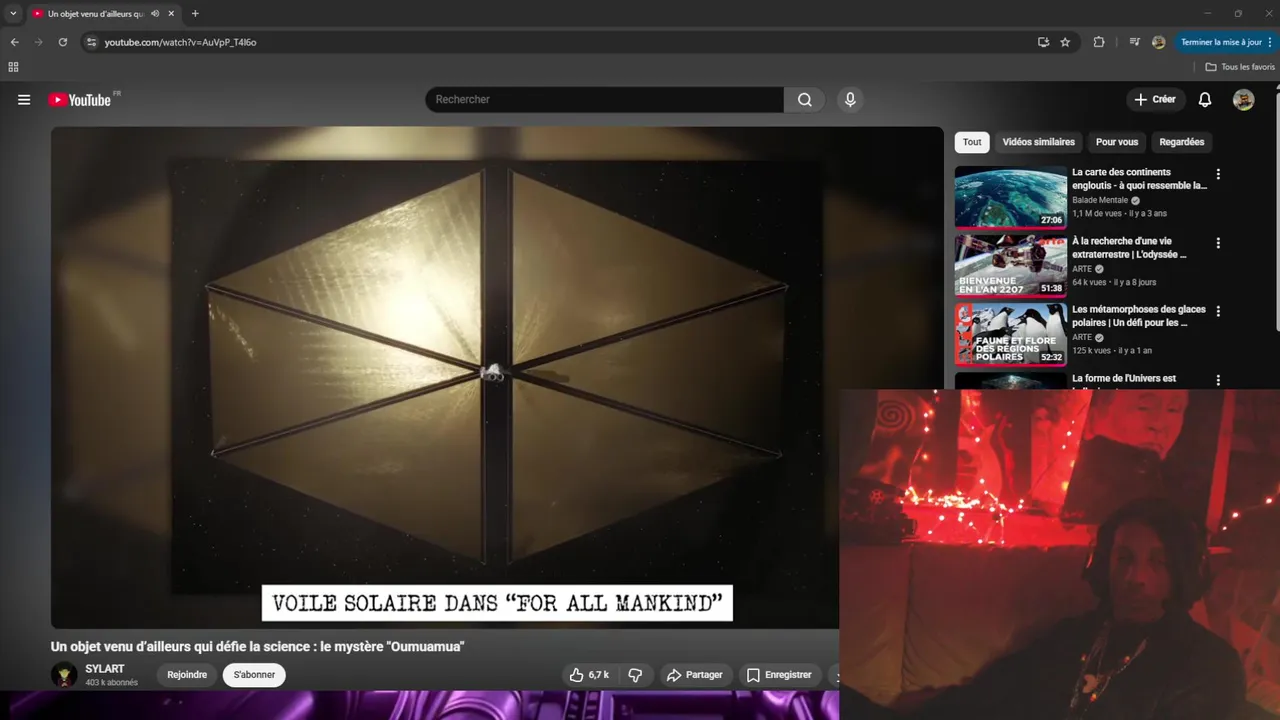Dislike the video with thumbs down
This screenshot has width=1280, height=720.
pos(635,675)
